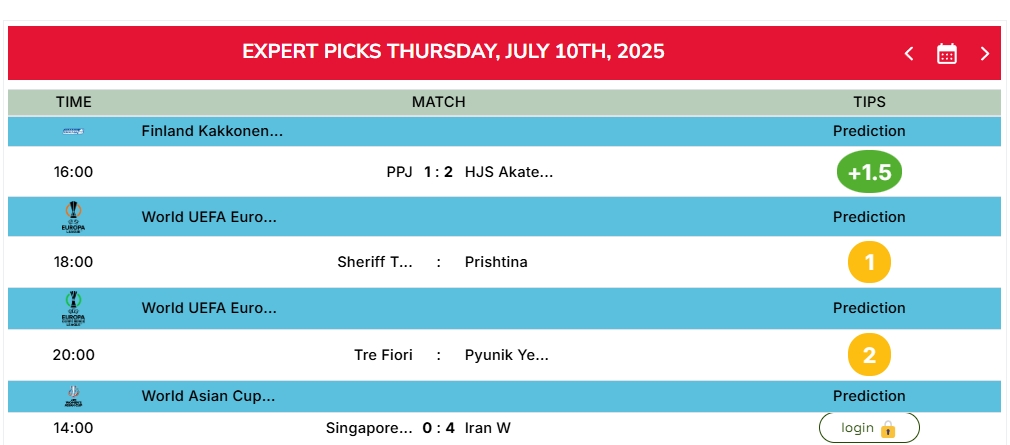Open Sheriff T... team link
Screen dimensions: 1010x445
click(375, 262)
